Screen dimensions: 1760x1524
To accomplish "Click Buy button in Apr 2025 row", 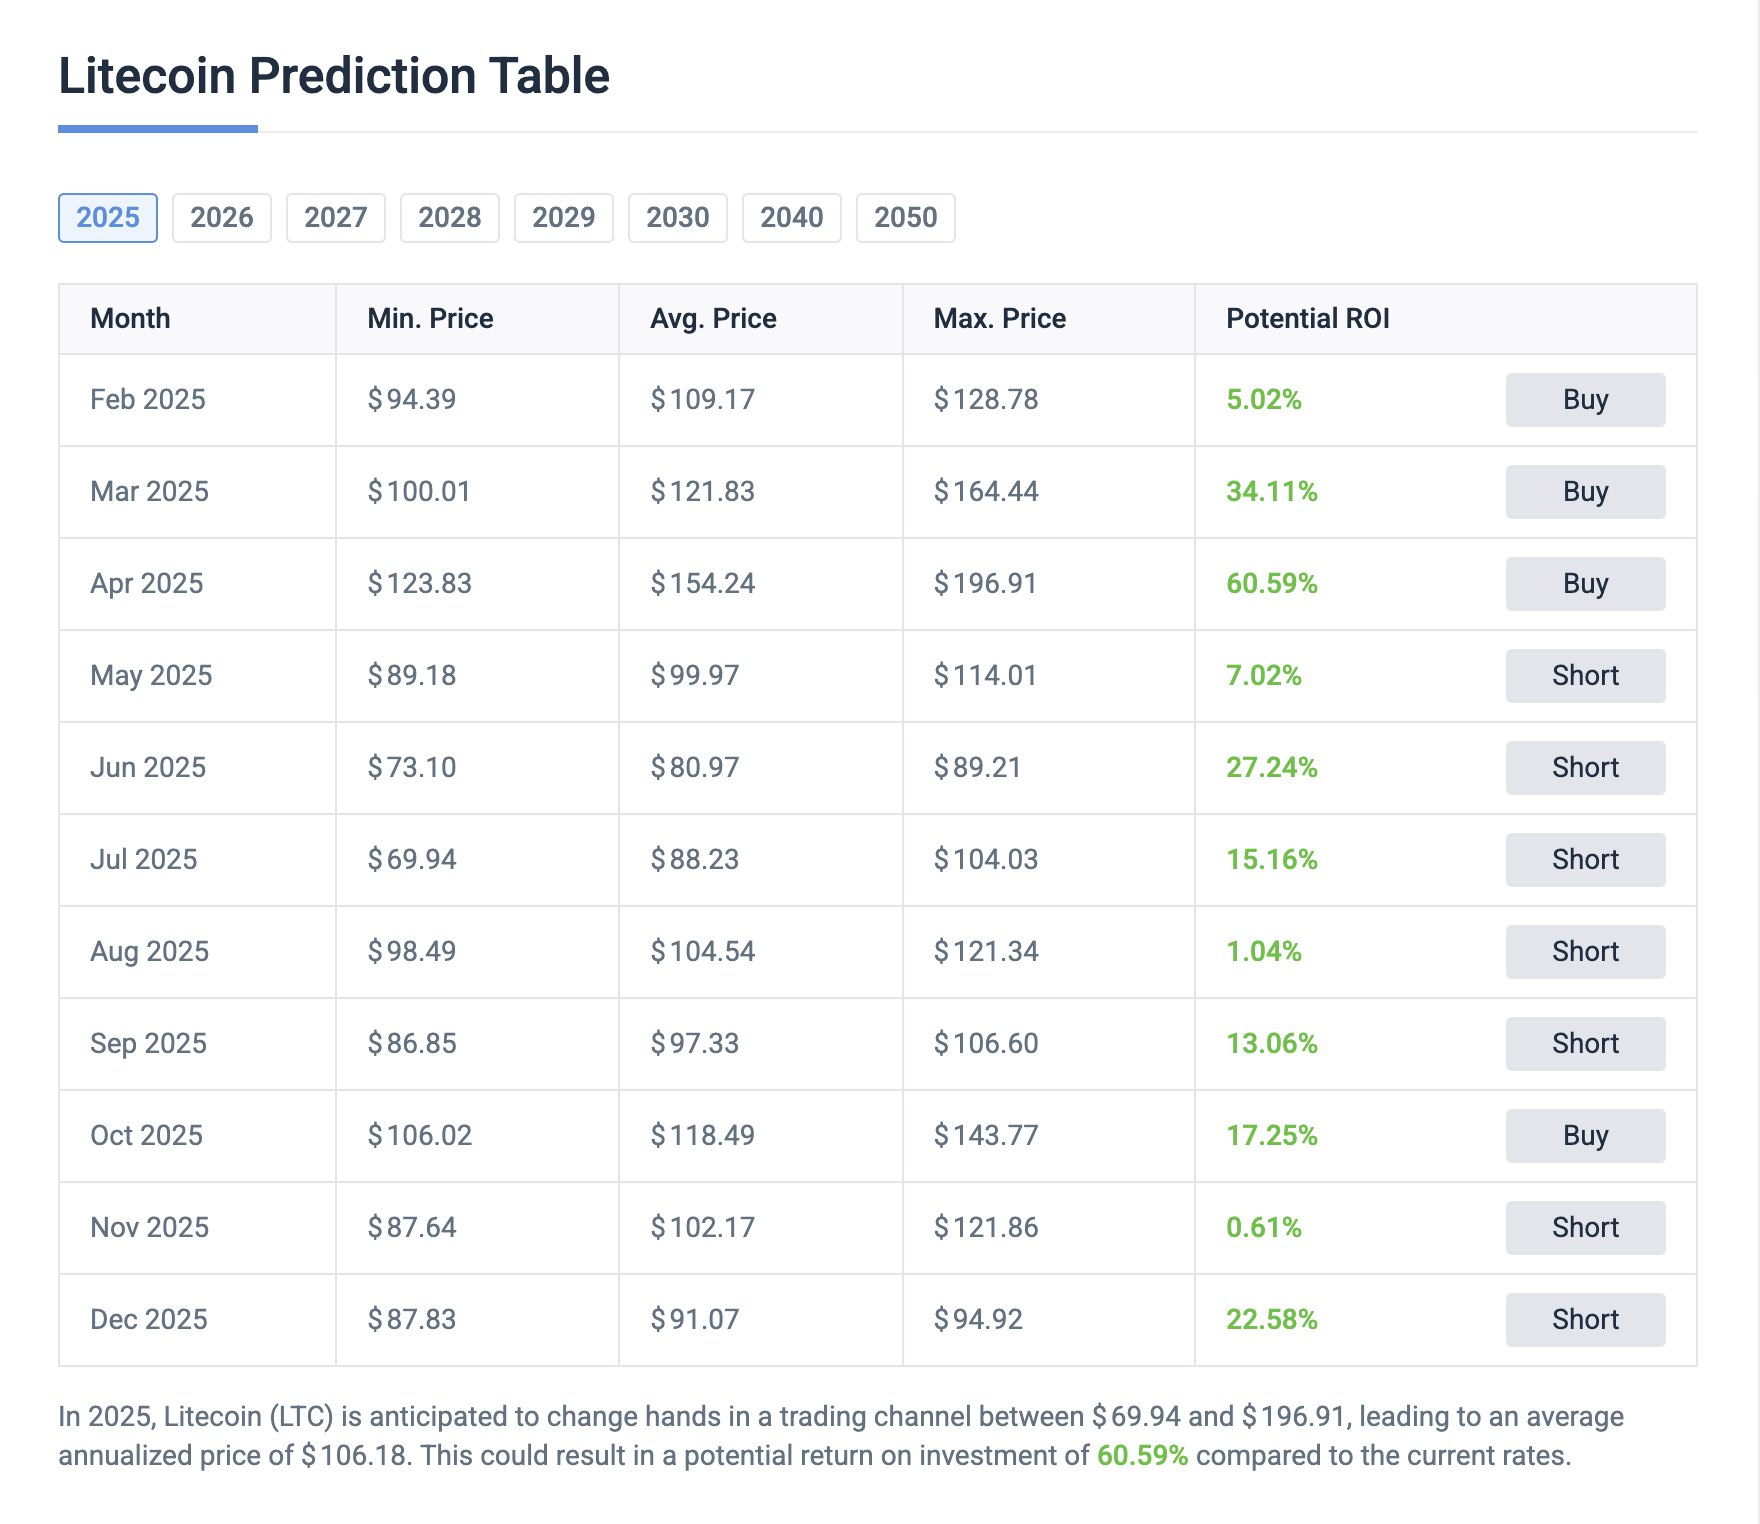I will tap(1586, 584).
